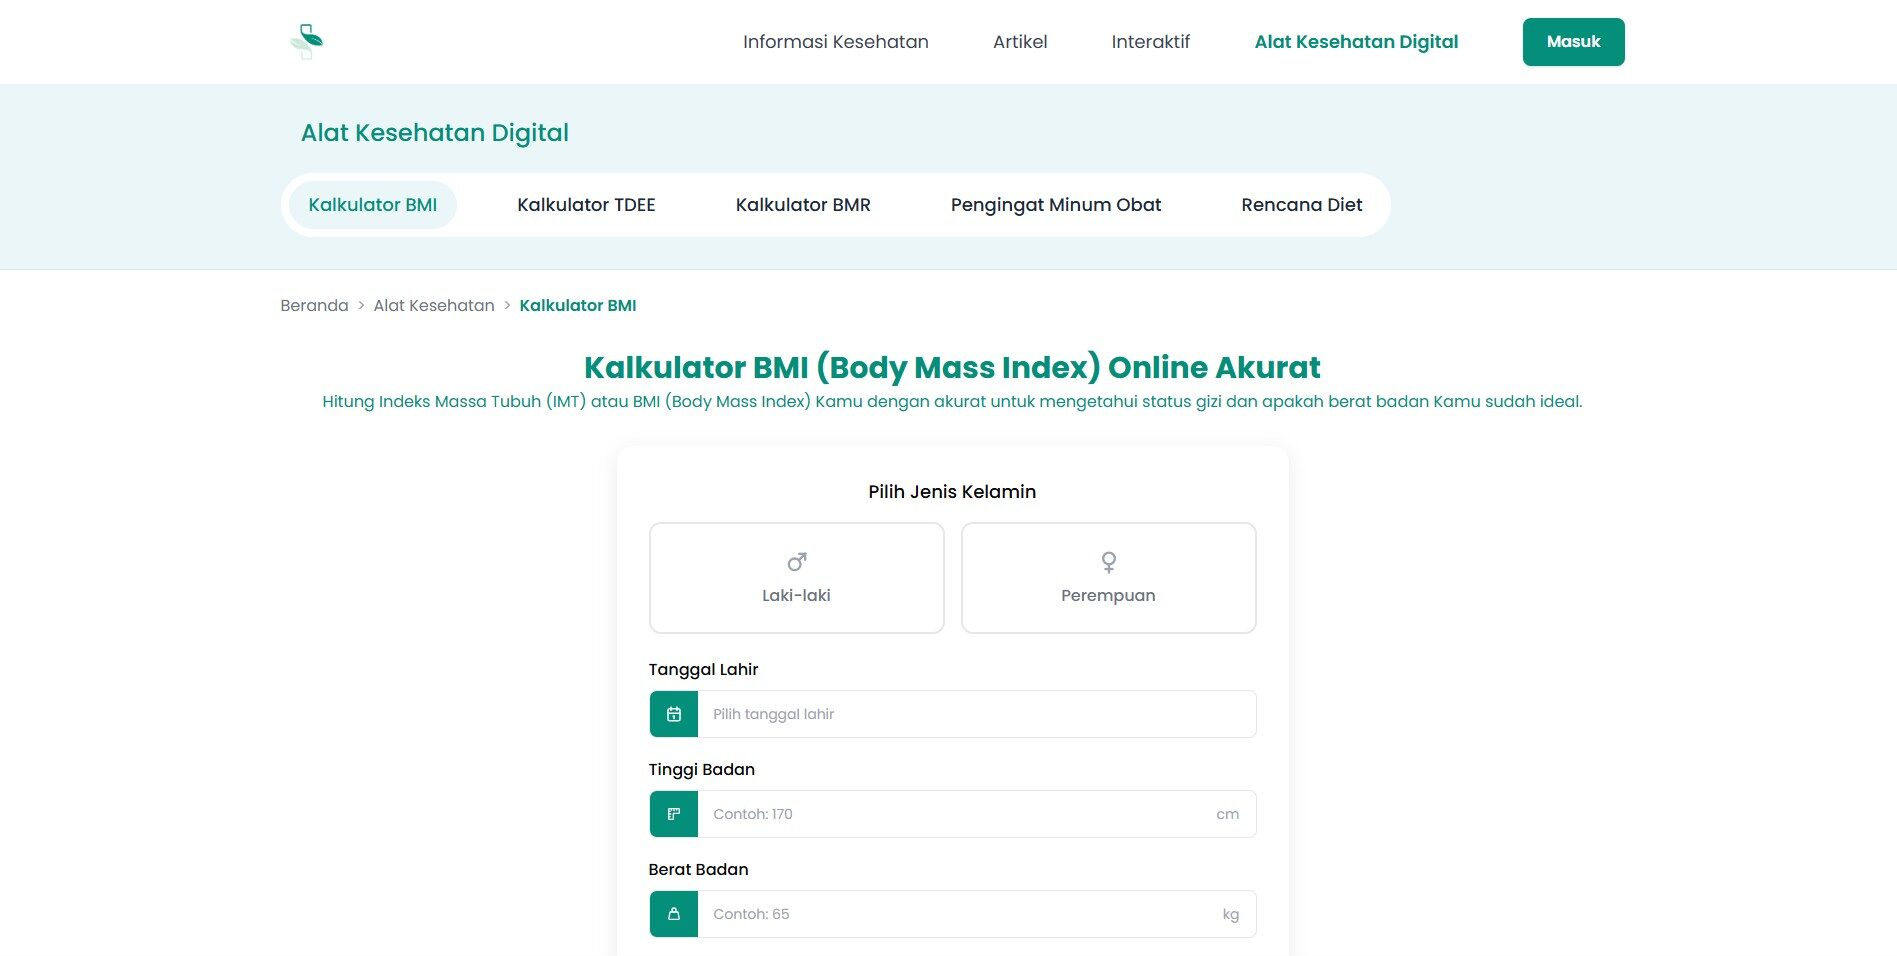Click the Masuk login button
Image resolution: width=1897 pixels, height=956 pixels.
pos(1574,42)
